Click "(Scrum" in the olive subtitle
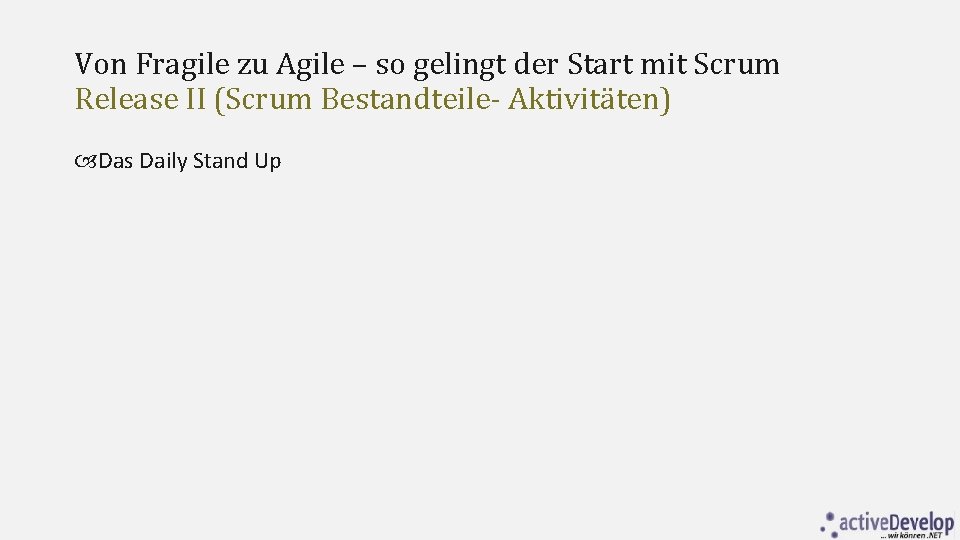 [x=263, y=100]
